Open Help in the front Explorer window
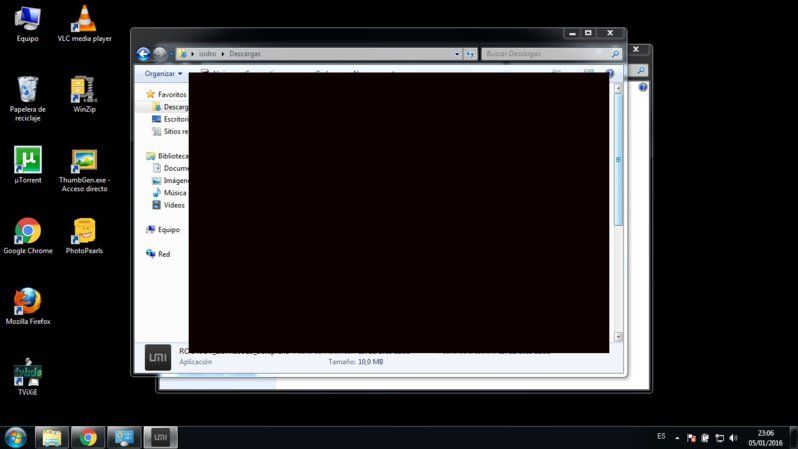798x449 pixels. tap(610, 73)
